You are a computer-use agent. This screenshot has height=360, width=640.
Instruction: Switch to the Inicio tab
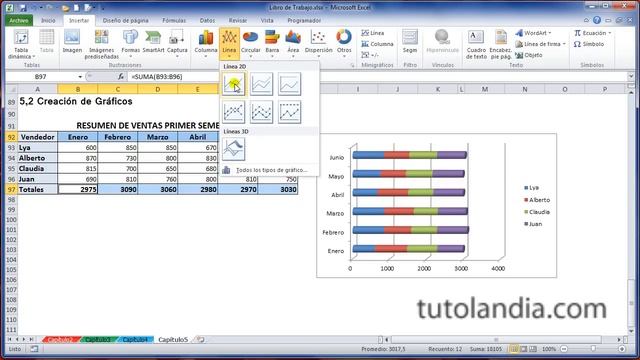[x=48, y=20]
